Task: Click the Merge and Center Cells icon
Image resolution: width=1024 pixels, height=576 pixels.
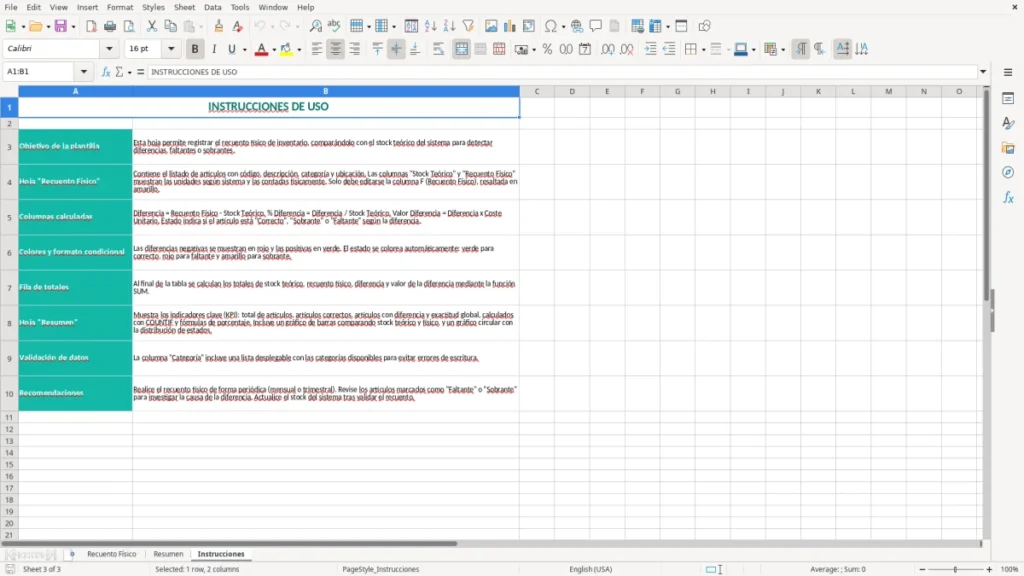Action: (461, 49)
